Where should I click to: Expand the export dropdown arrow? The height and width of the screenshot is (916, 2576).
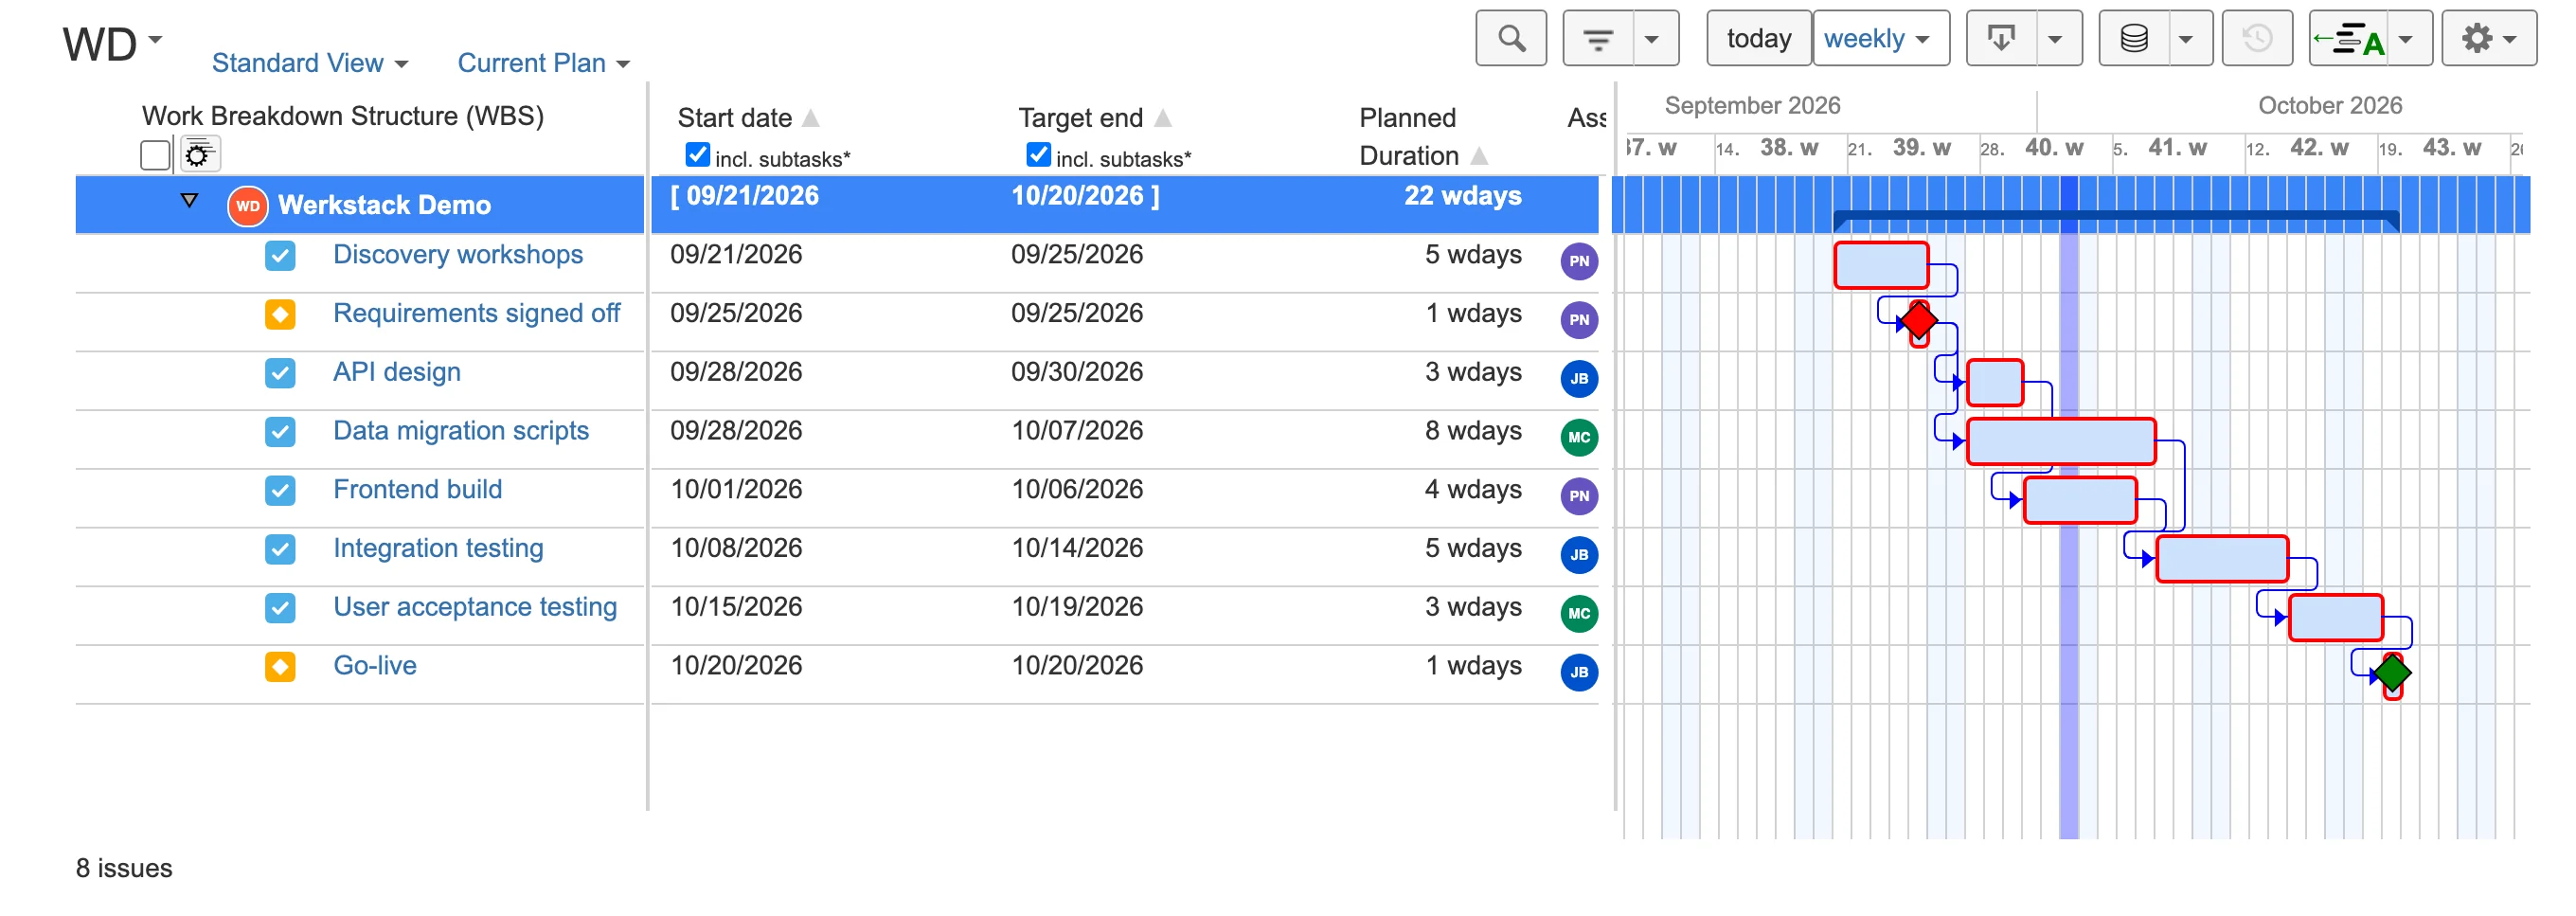point(2058,39)
